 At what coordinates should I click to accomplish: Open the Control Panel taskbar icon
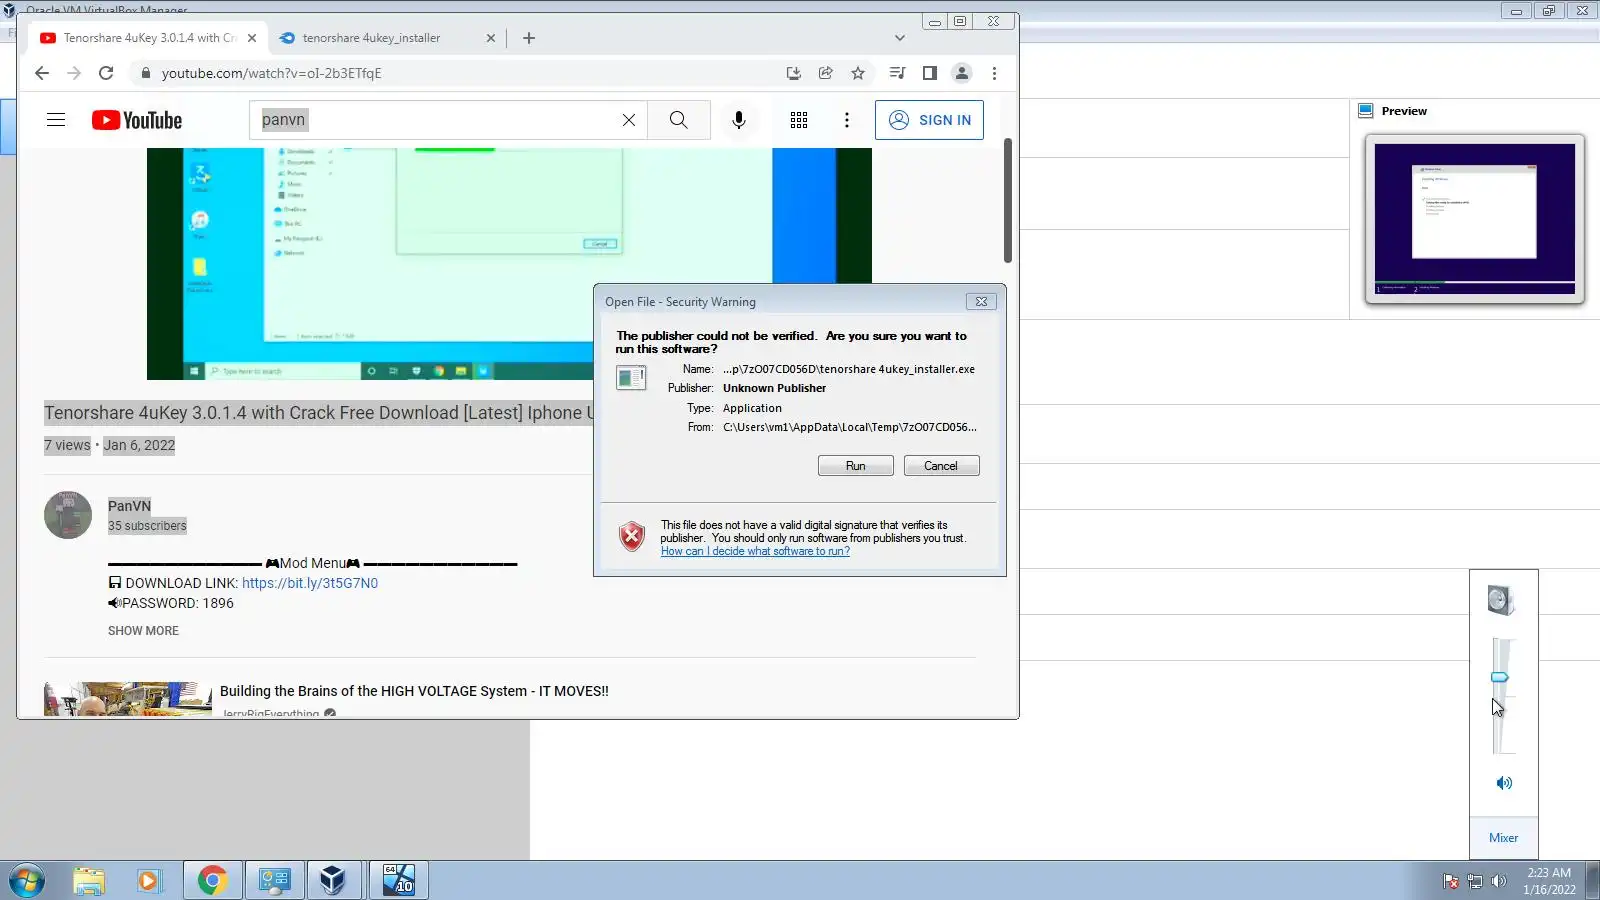pyautogui.click(x=273, y=881)
